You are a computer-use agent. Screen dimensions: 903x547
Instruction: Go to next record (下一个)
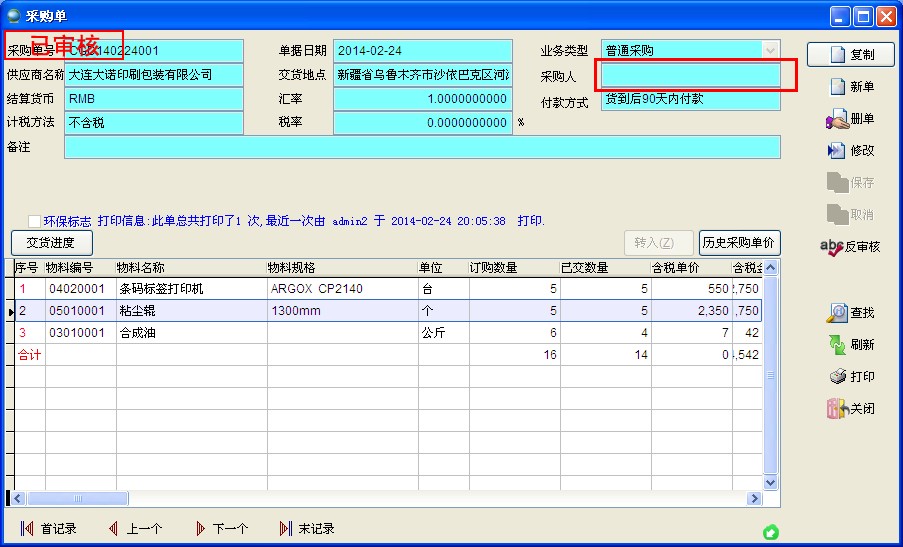[220, 529]
